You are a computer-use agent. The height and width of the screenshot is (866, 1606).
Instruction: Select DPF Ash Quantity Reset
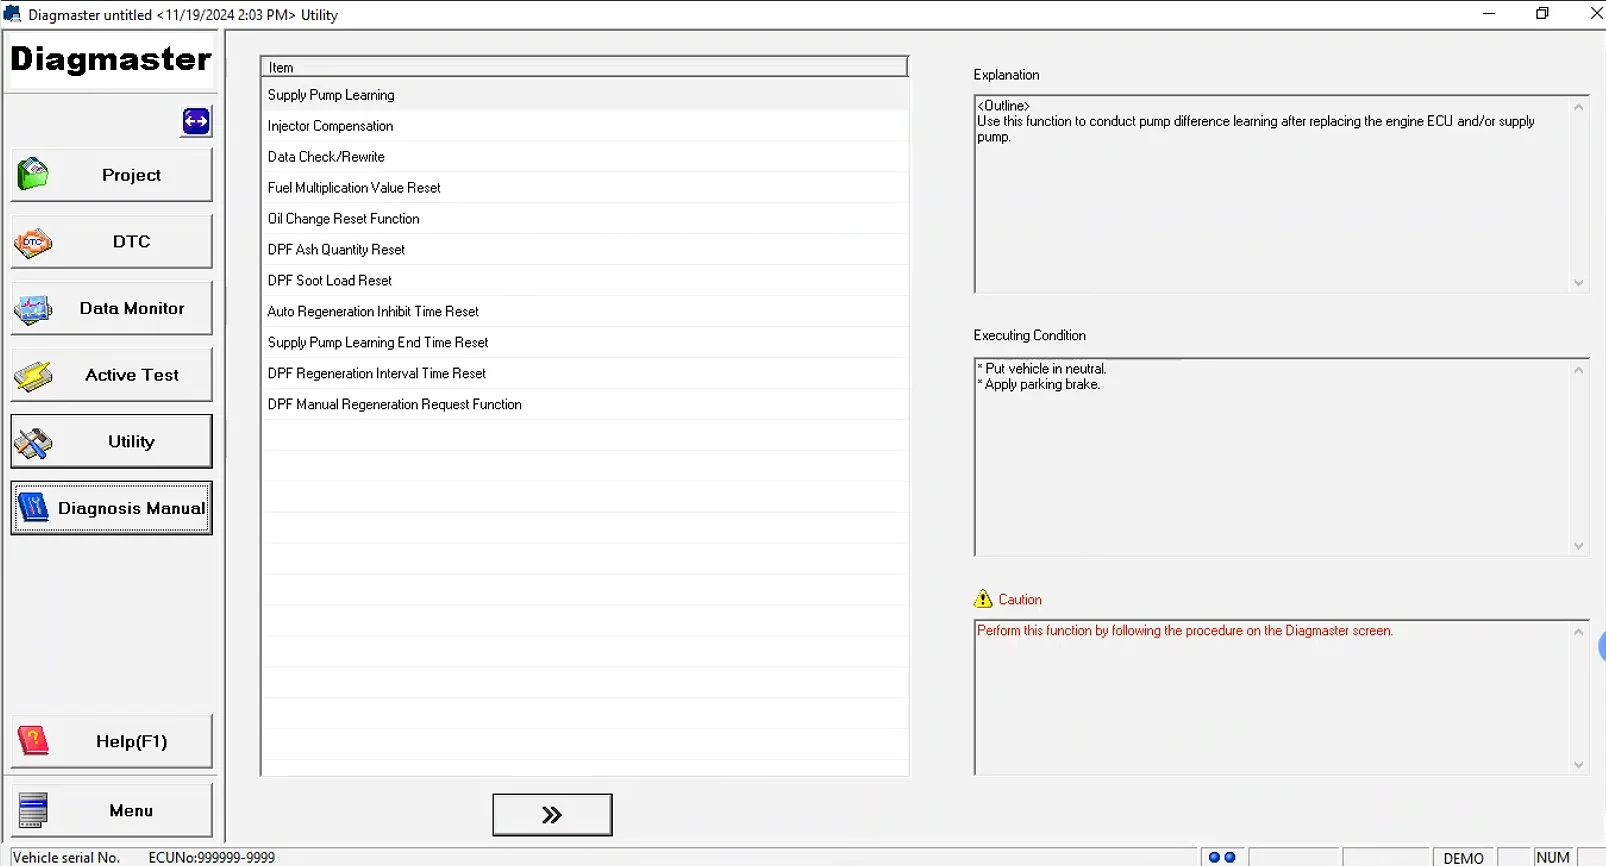tap(585, 250)
